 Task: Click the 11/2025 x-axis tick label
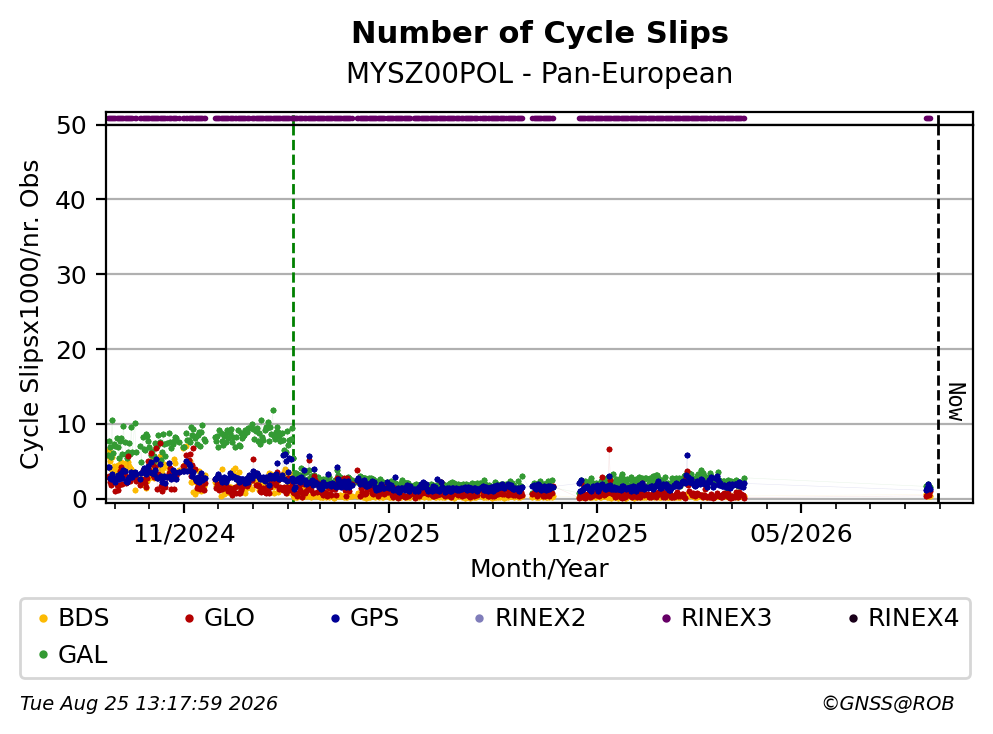[x=597, y=534]
